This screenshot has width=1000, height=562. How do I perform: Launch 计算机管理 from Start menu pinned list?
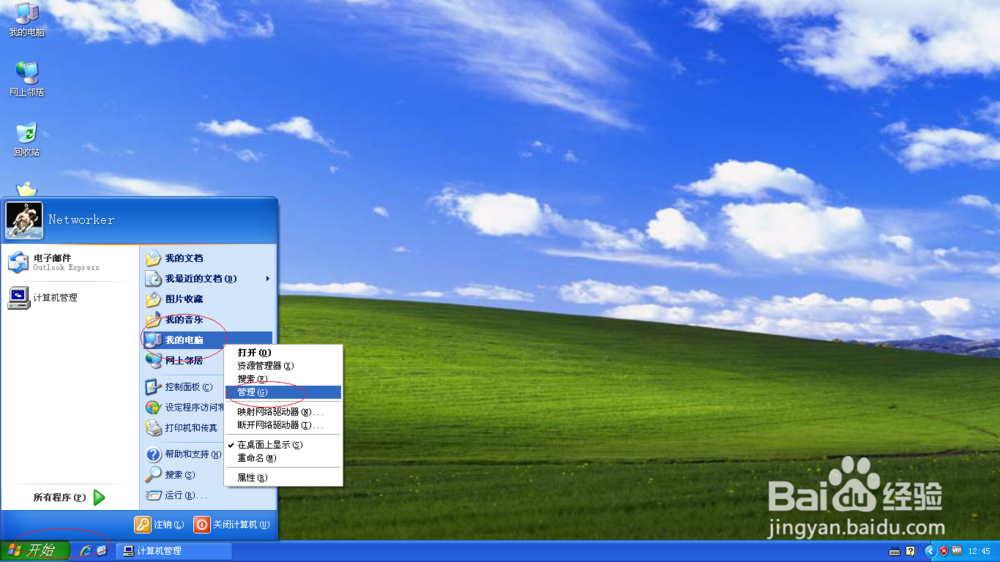(69, 298)
